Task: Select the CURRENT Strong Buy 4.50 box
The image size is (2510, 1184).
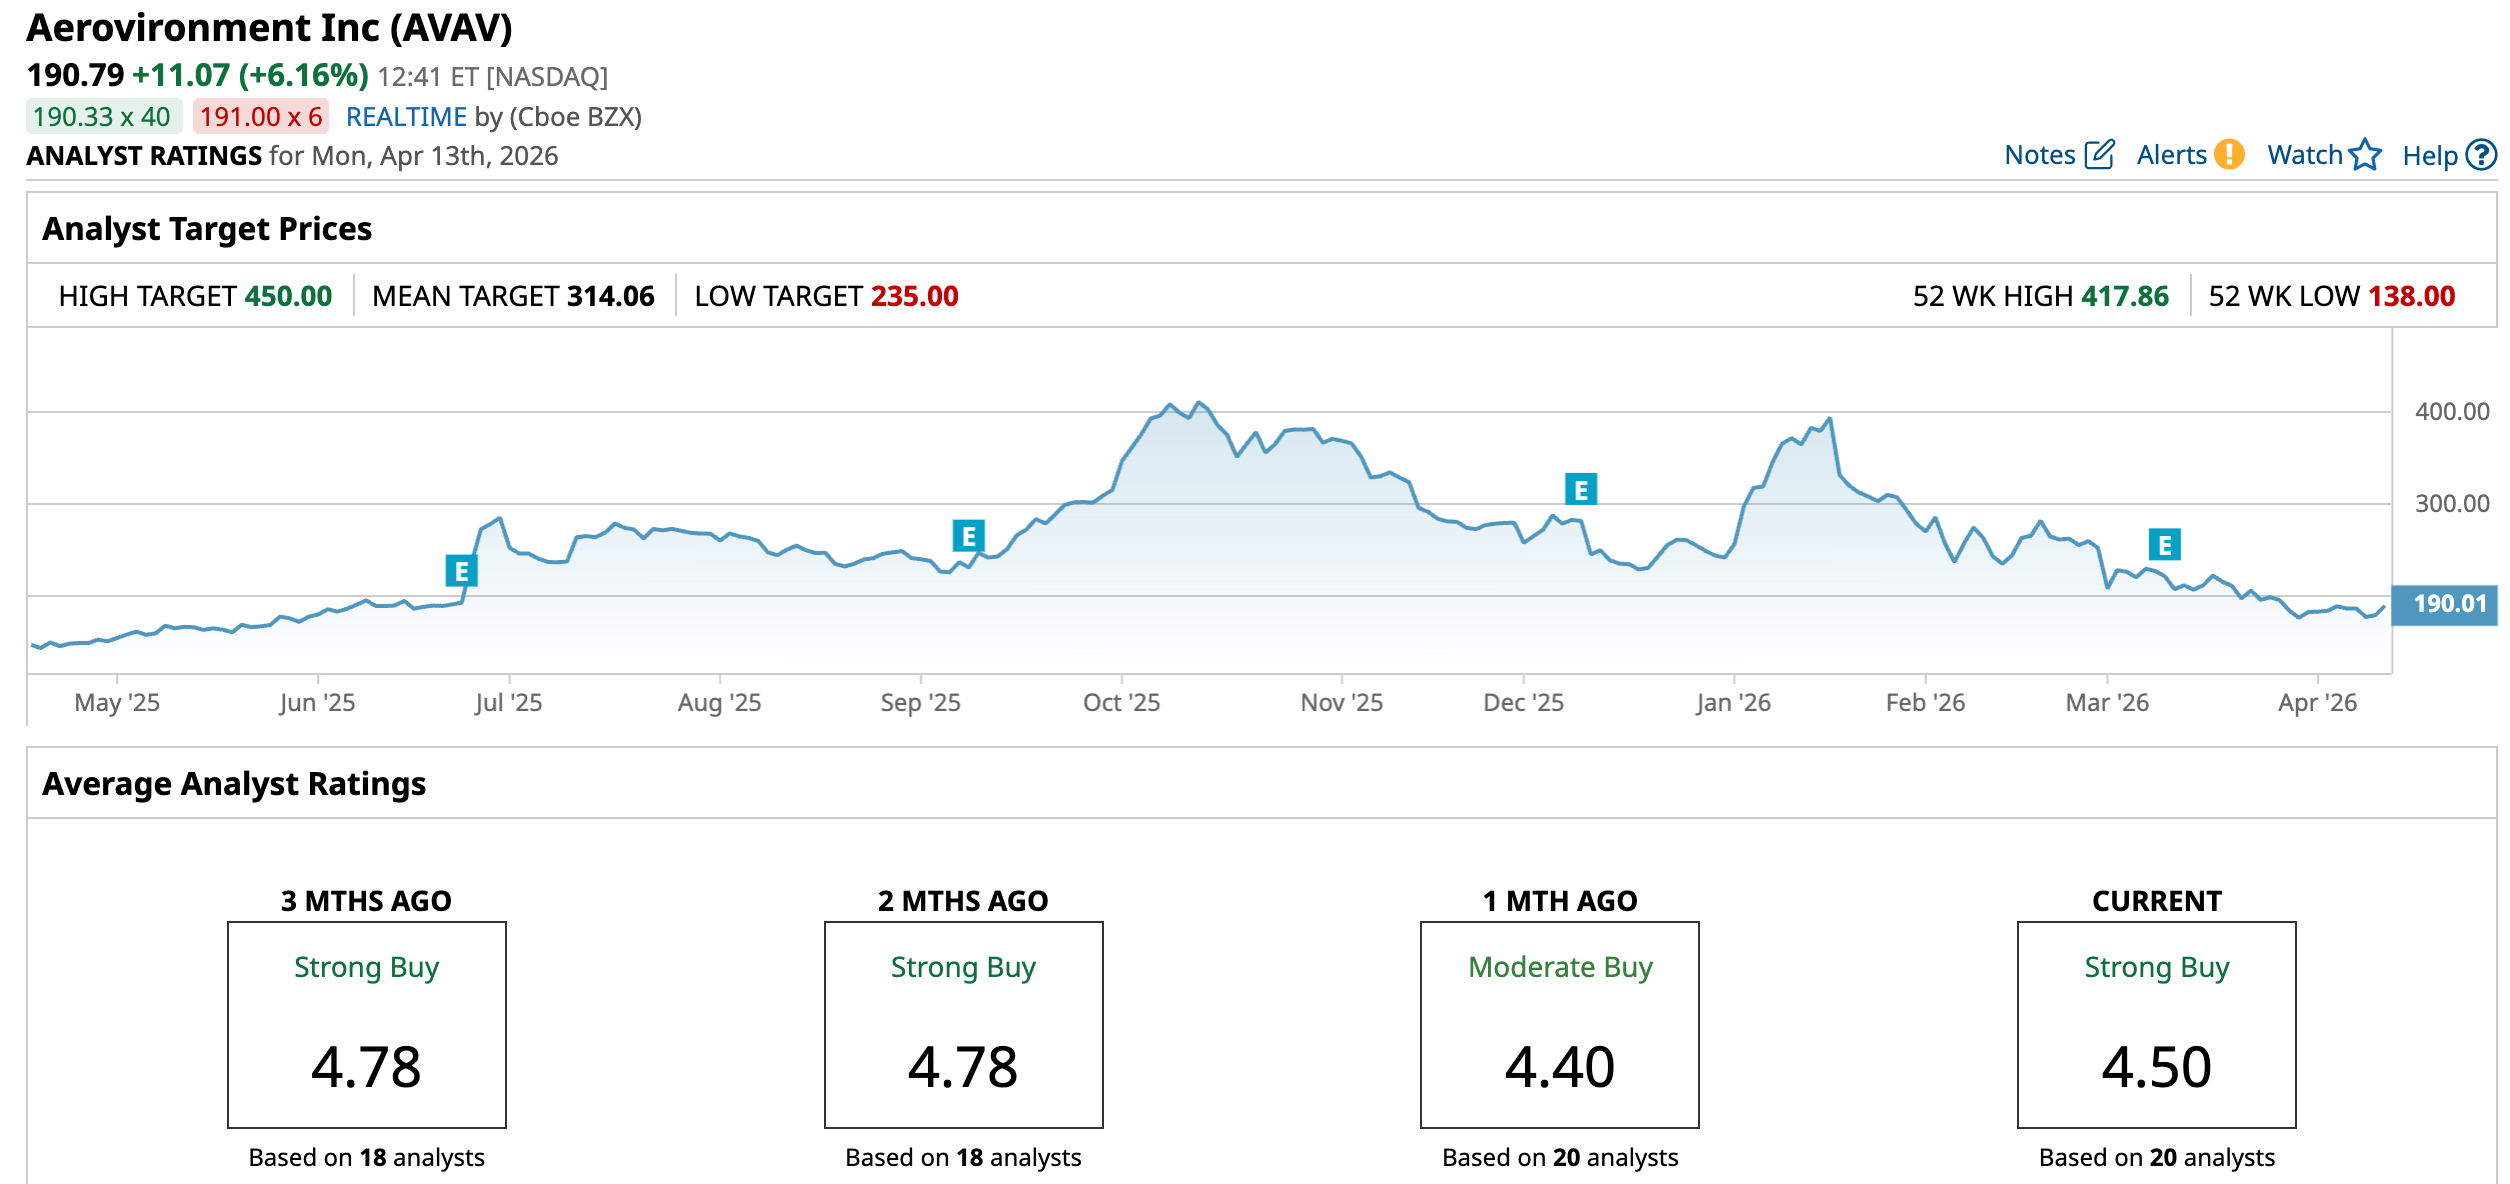Action: click(2156, 1024)
